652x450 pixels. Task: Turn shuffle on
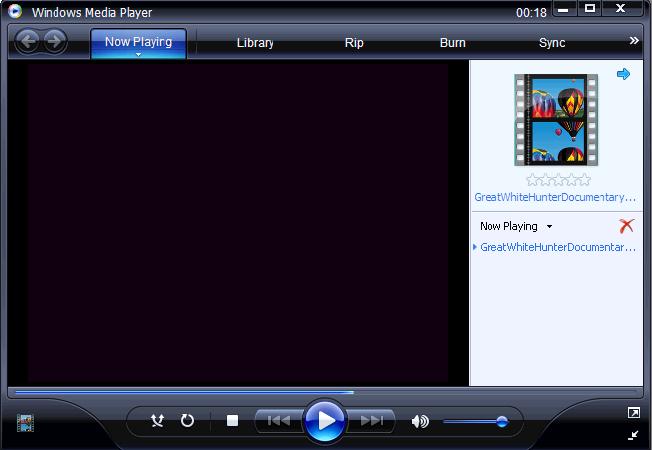click(157, 420)
